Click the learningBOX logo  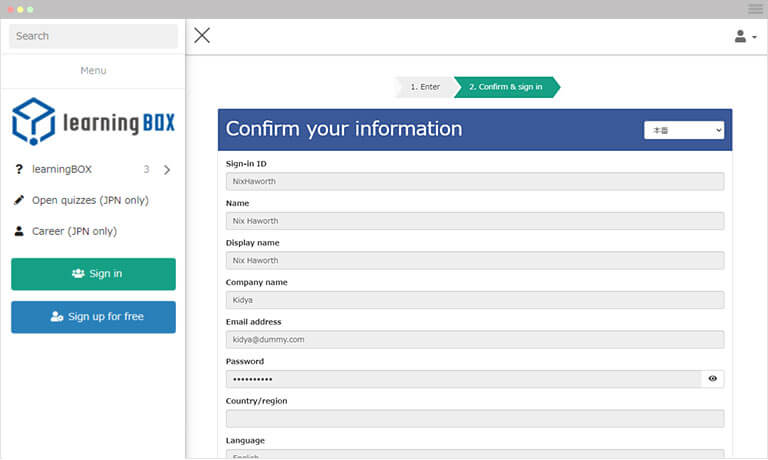(x=93, y=122)
